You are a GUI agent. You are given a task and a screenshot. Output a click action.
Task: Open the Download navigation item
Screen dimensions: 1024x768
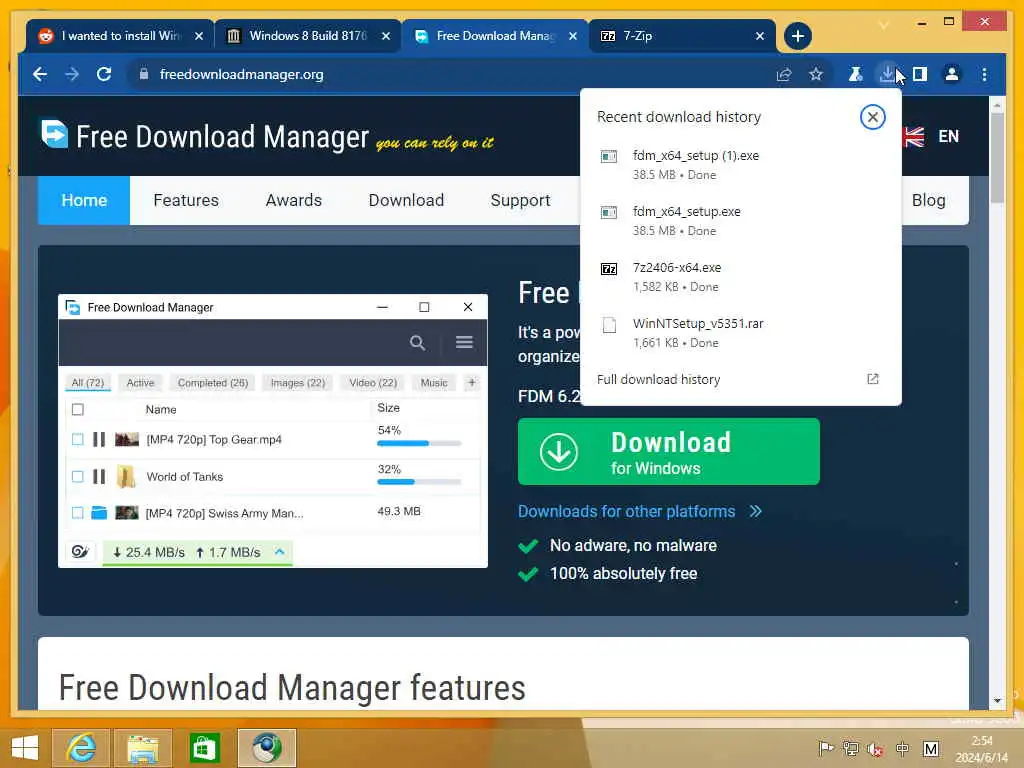406,200
